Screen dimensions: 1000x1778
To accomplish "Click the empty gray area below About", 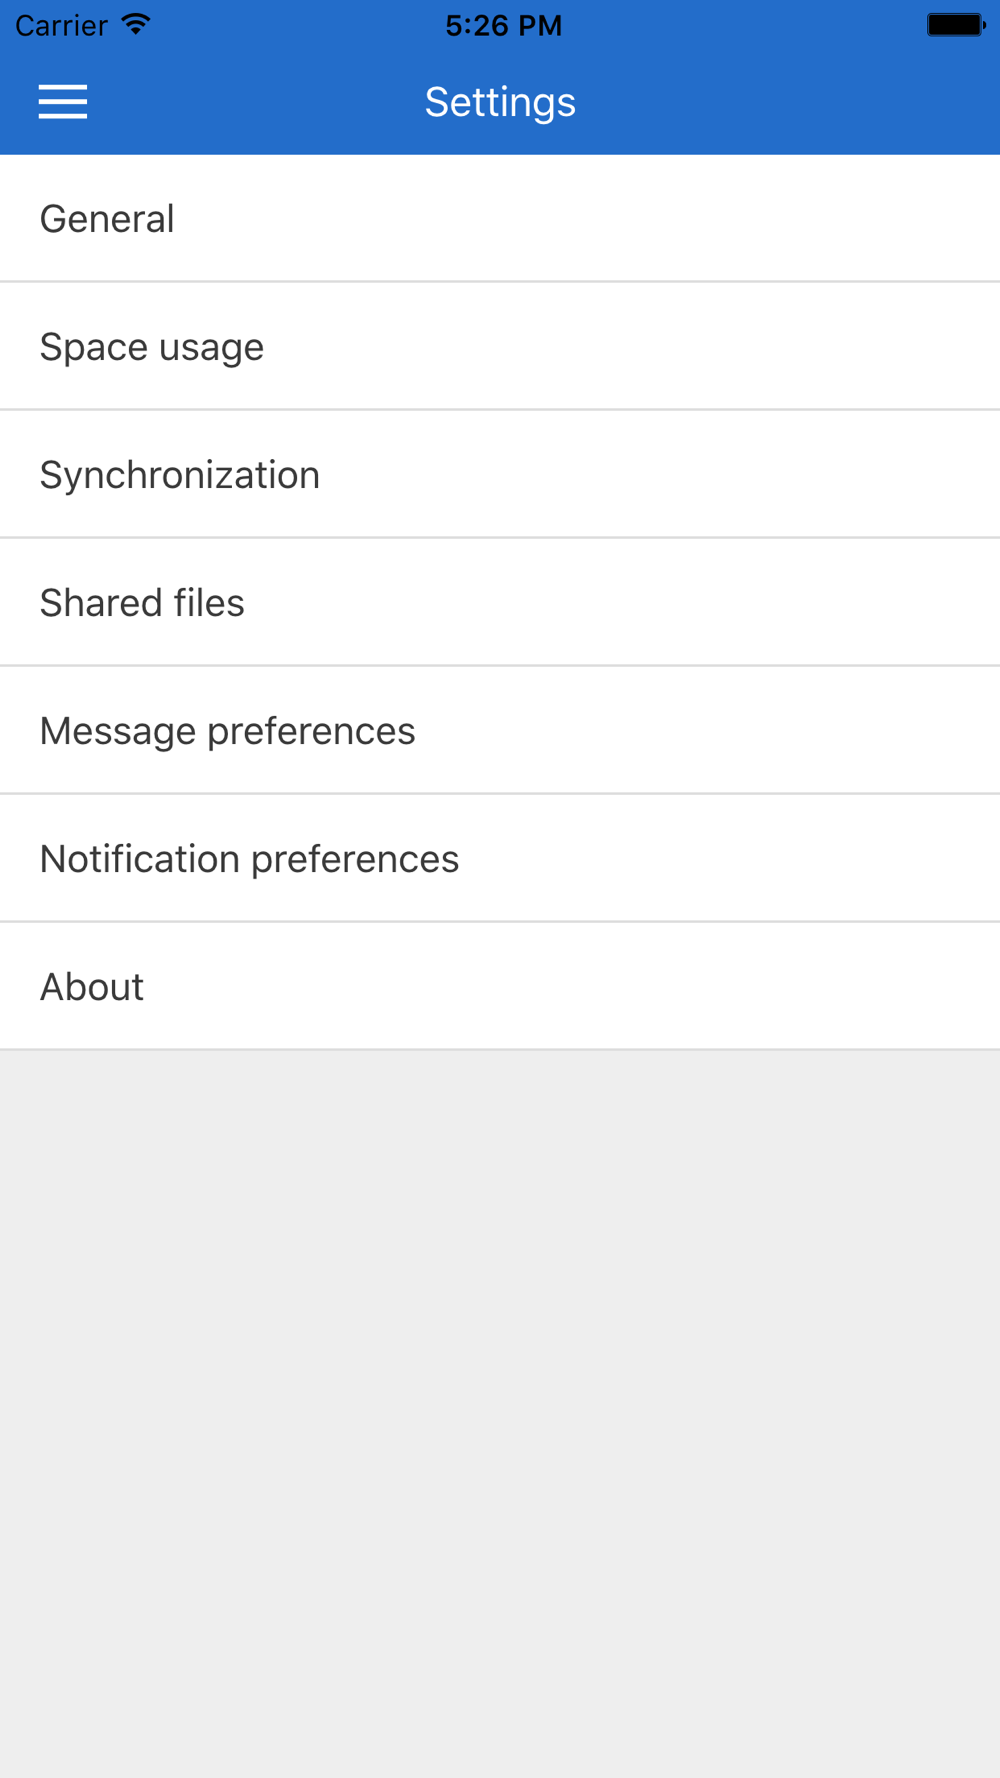I will pyautogui.click(x=500, y=1414).
